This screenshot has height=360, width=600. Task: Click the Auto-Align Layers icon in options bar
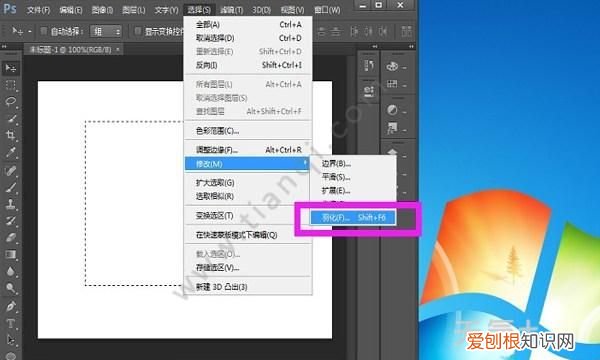[x=406, y=31]
